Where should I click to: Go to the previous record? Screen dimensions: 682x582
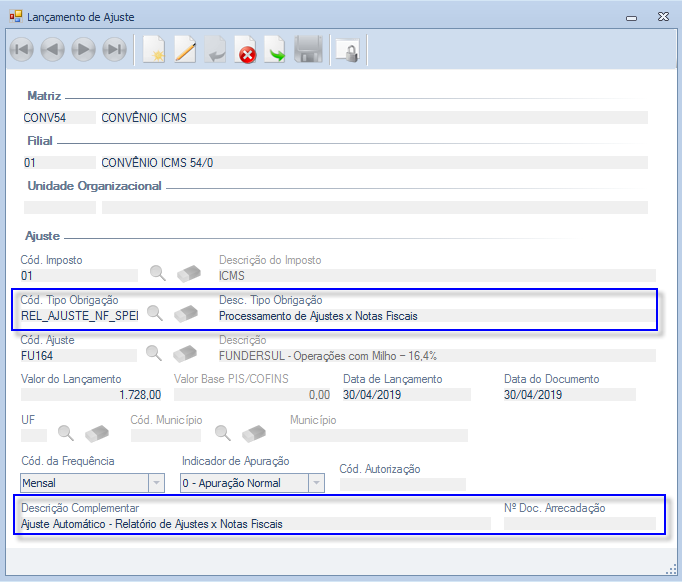pyautogui.click(x=53, y=50)
